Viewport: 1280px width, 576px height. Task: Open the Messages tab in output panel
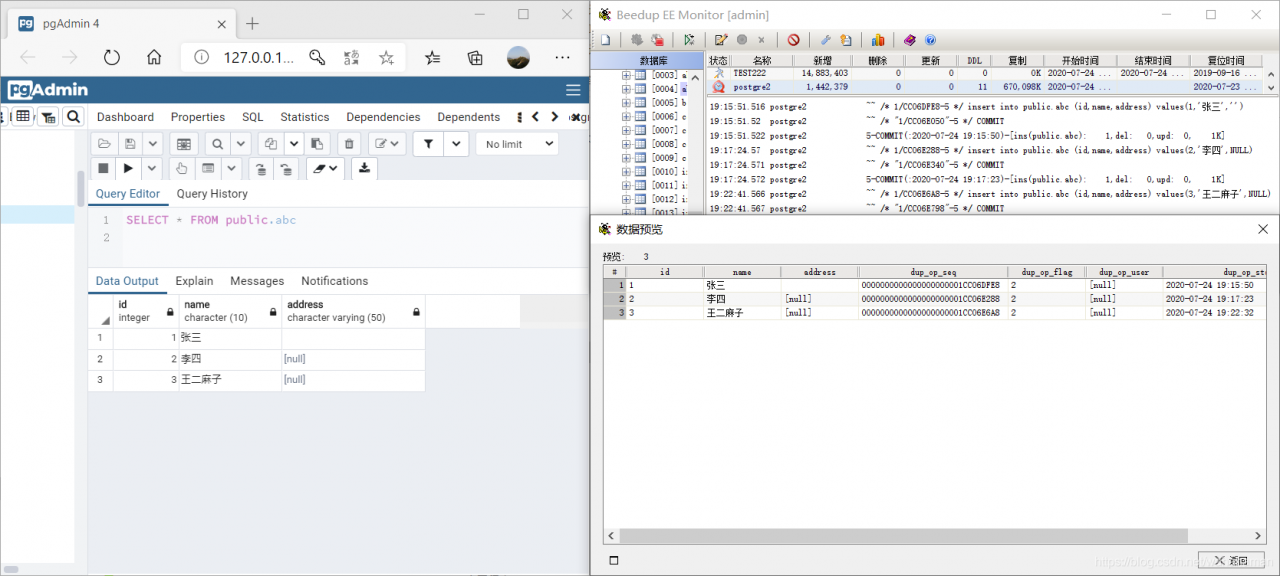(x=257, y=281)
